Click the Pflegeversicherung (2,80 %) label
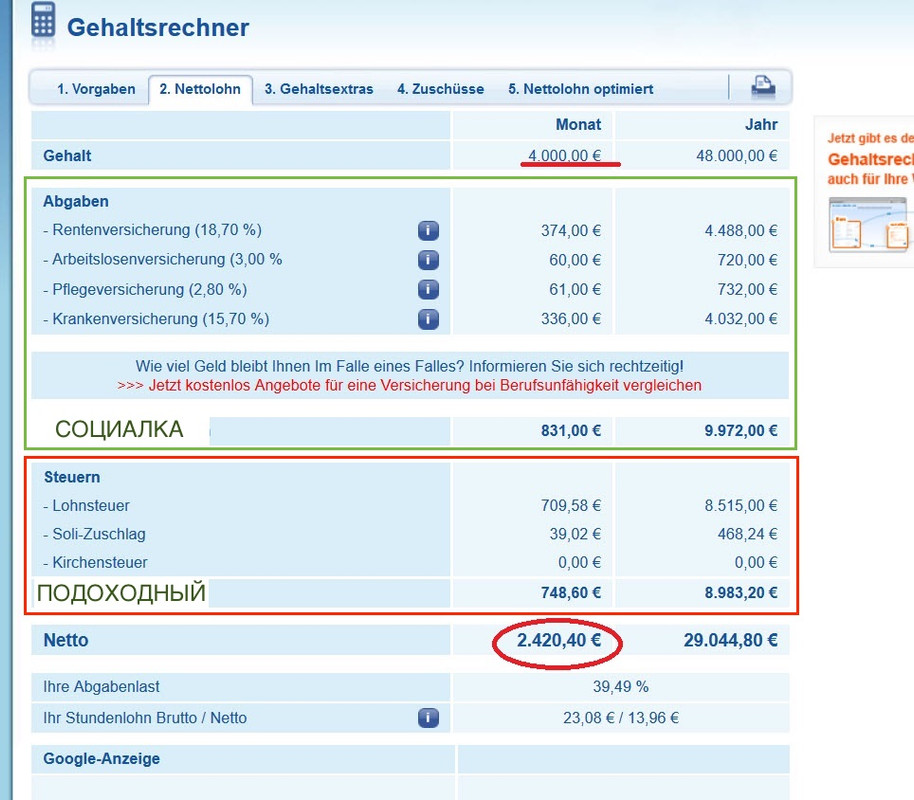The height and width of the screenshot is (800, 914). [145, 289]
